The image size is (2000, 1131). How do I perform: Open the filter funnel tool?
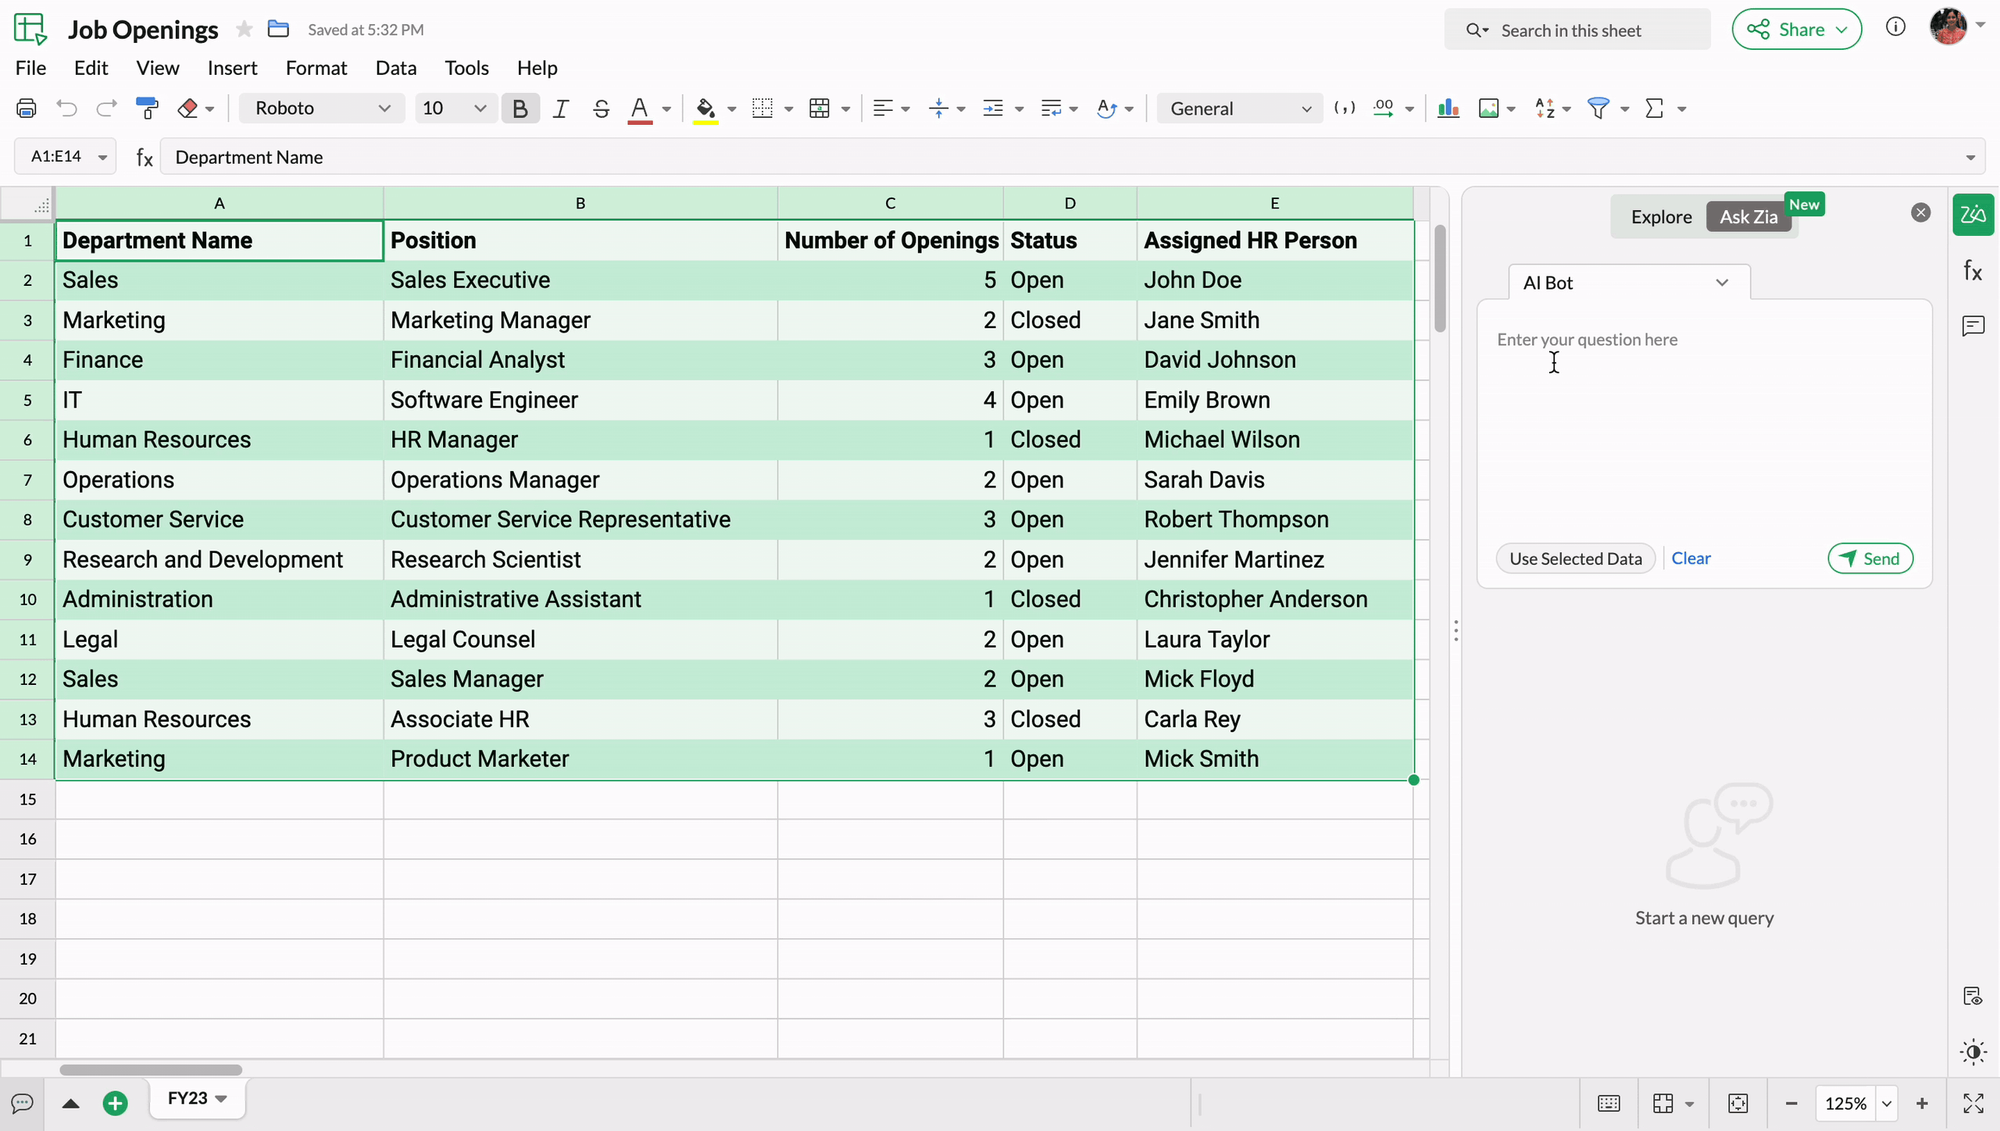point(1598,108)
